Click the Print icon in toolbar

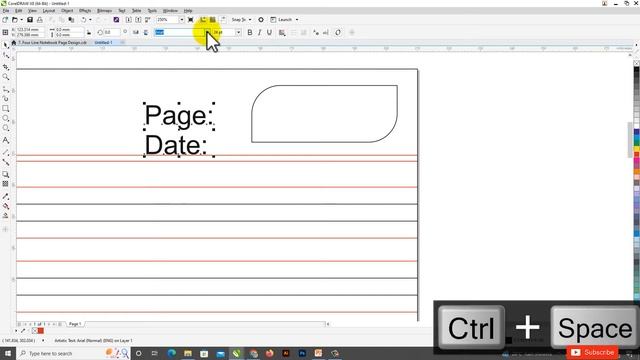(x=40, y=20)
